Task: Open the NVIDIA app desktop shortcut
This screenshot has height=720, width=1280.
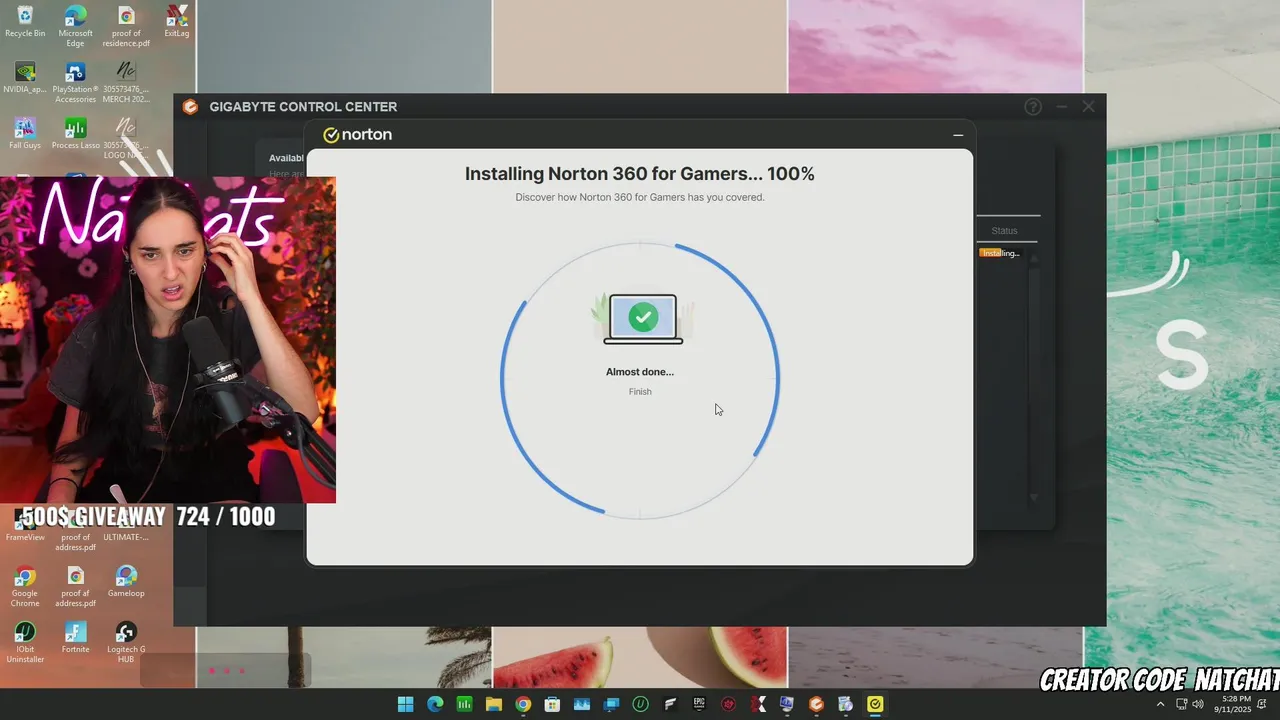Action: tap(25, 78)
